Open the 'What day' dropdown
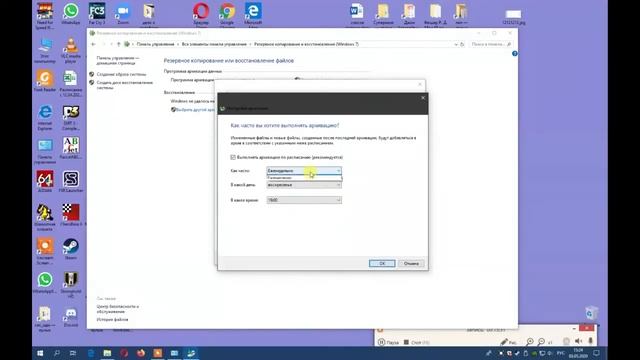The height and width of the screenshot is (360, 640). [304, 185]
